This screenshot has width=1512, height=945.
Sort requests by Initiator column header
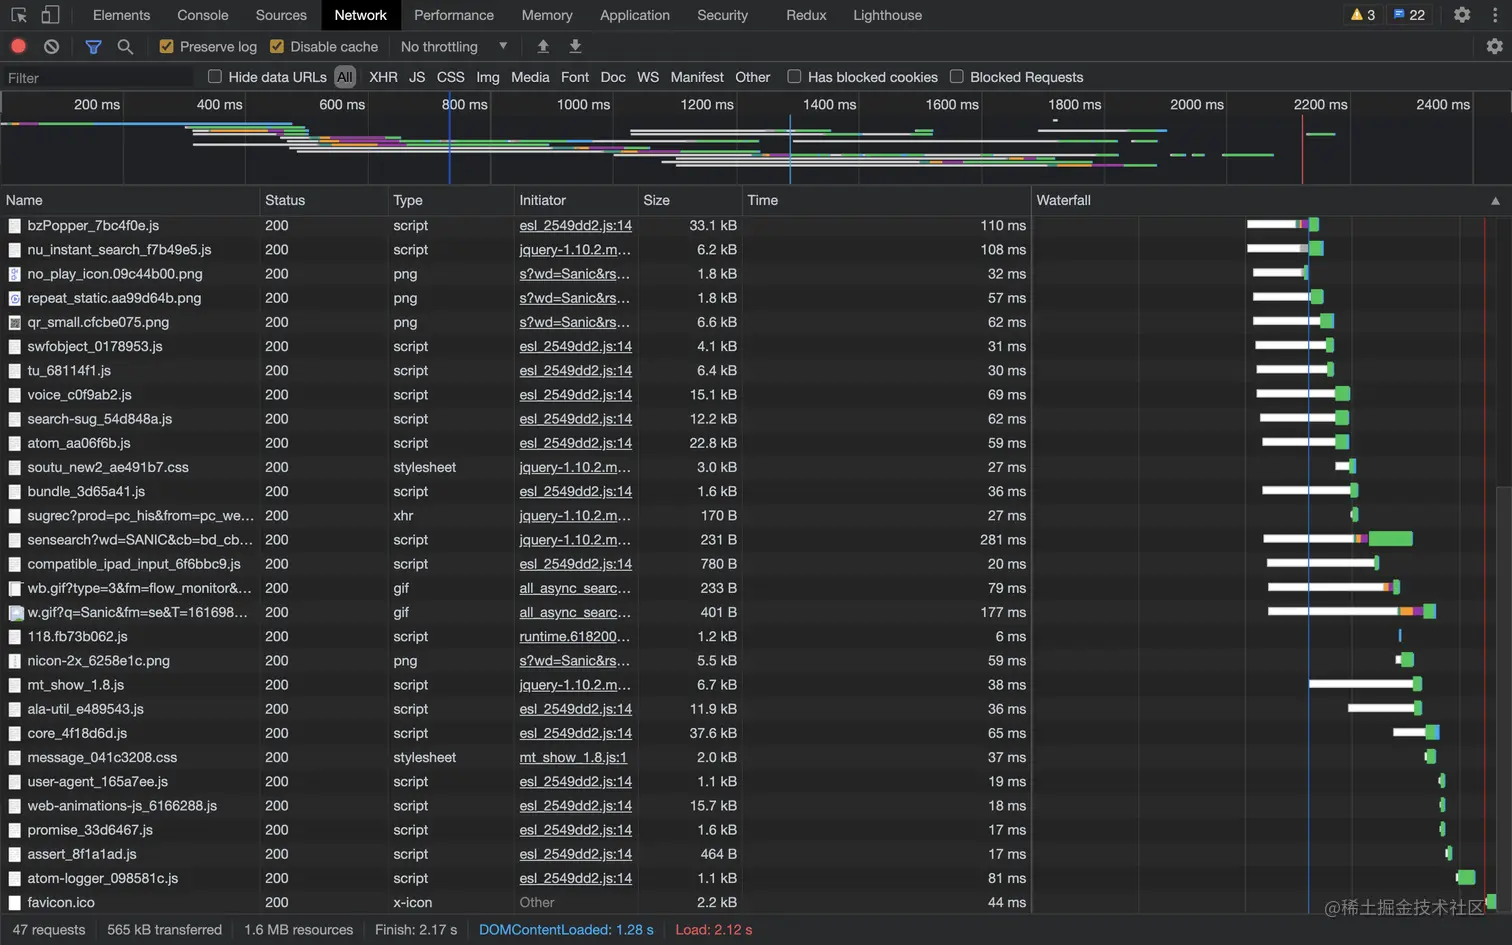[x=576, y=200]
